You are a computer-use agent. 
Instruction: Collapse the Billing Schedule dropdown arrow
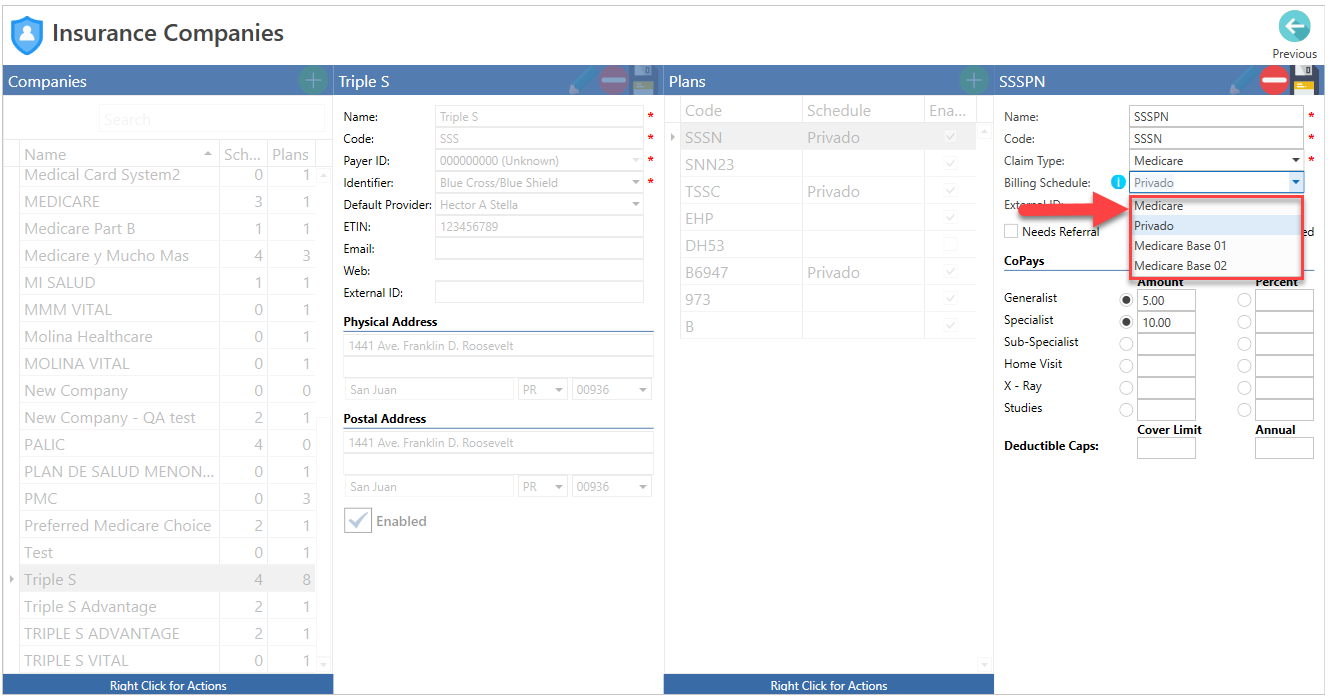coord(1296,182)
